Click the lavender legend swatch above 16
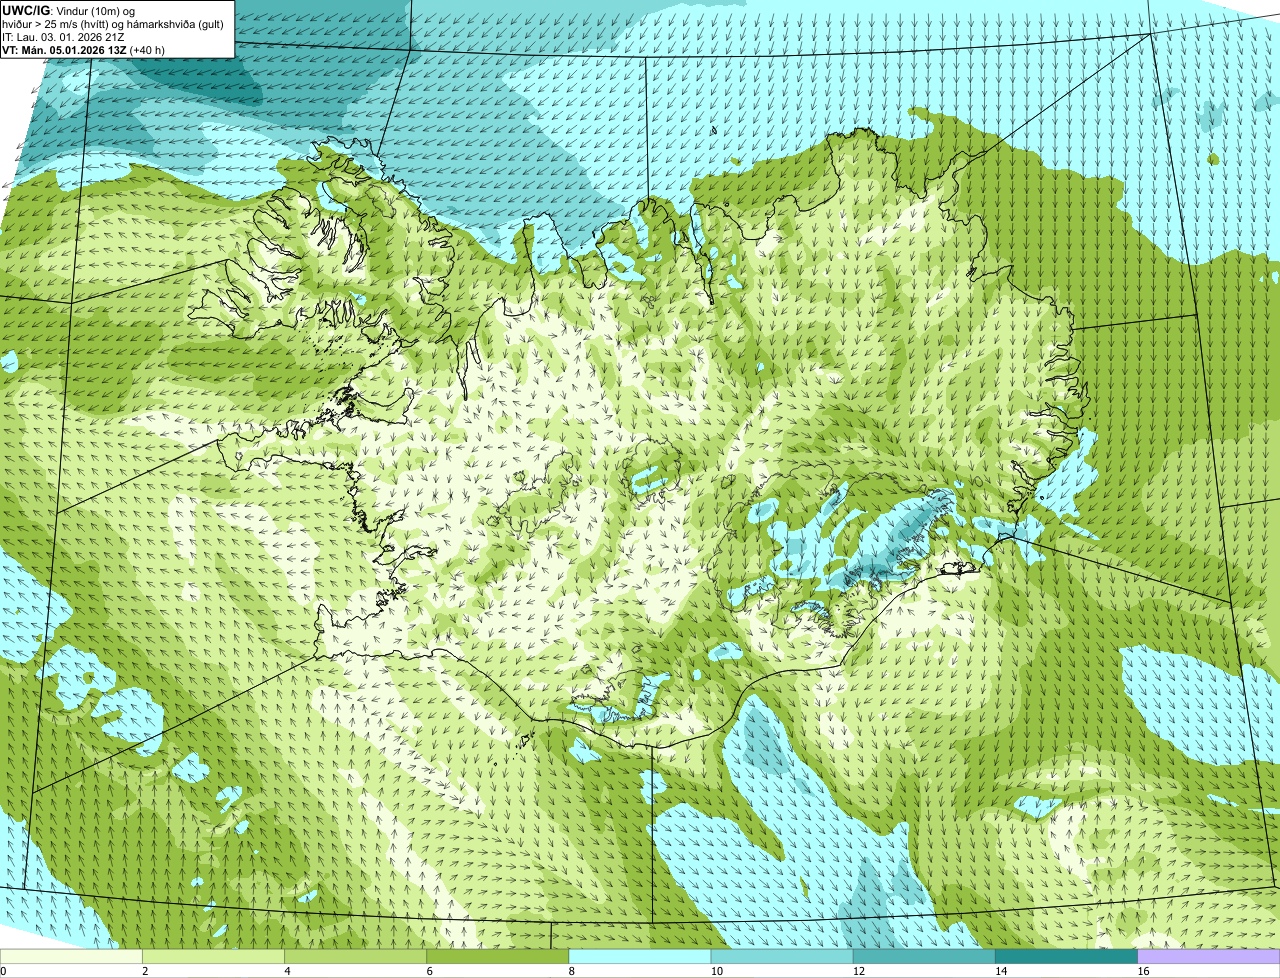 coord(1209,956)
